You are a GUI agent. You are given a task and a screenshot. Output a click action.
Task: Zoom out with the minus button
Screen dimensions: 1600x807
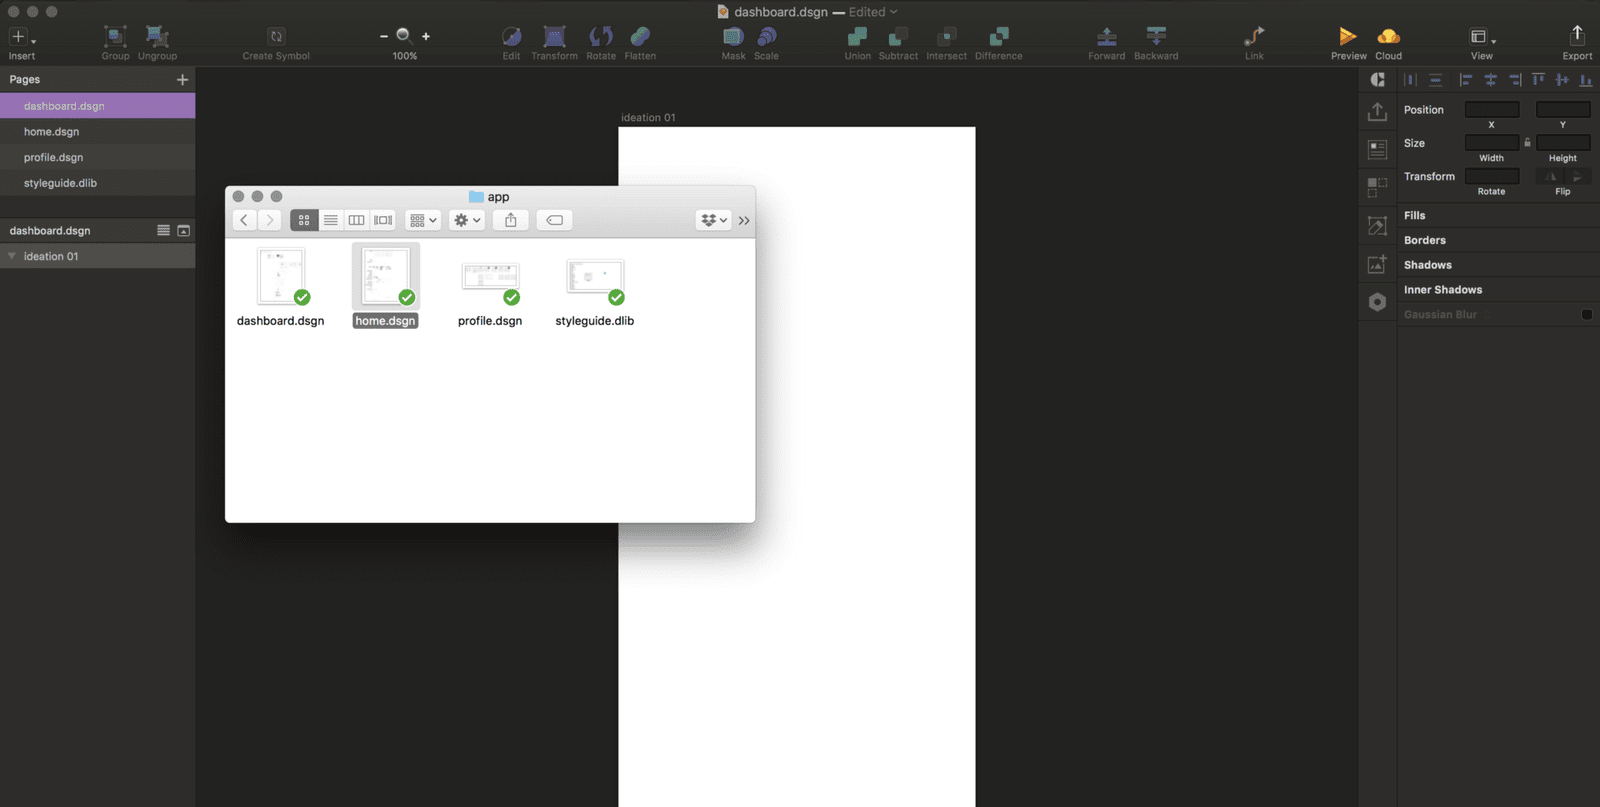click(x=384, y=36)
